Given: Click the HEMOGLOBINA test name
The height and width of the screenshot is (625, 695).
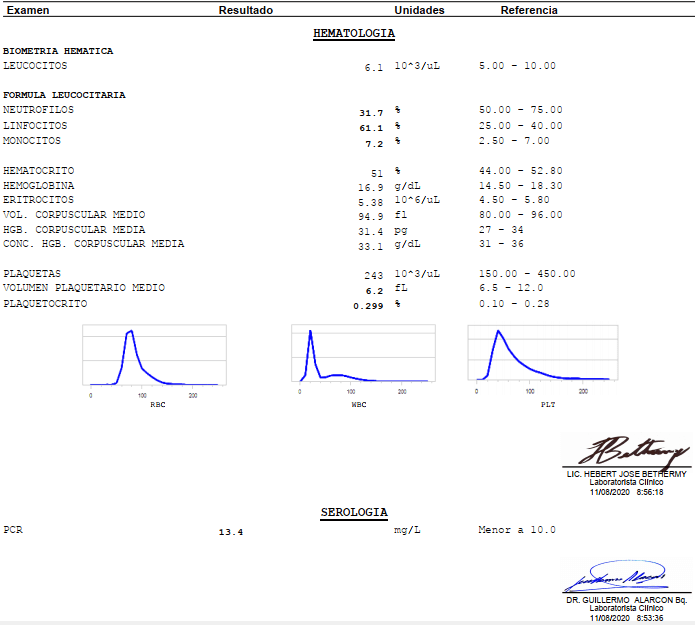Looking at the screenshot, I should tap(38, 186).
